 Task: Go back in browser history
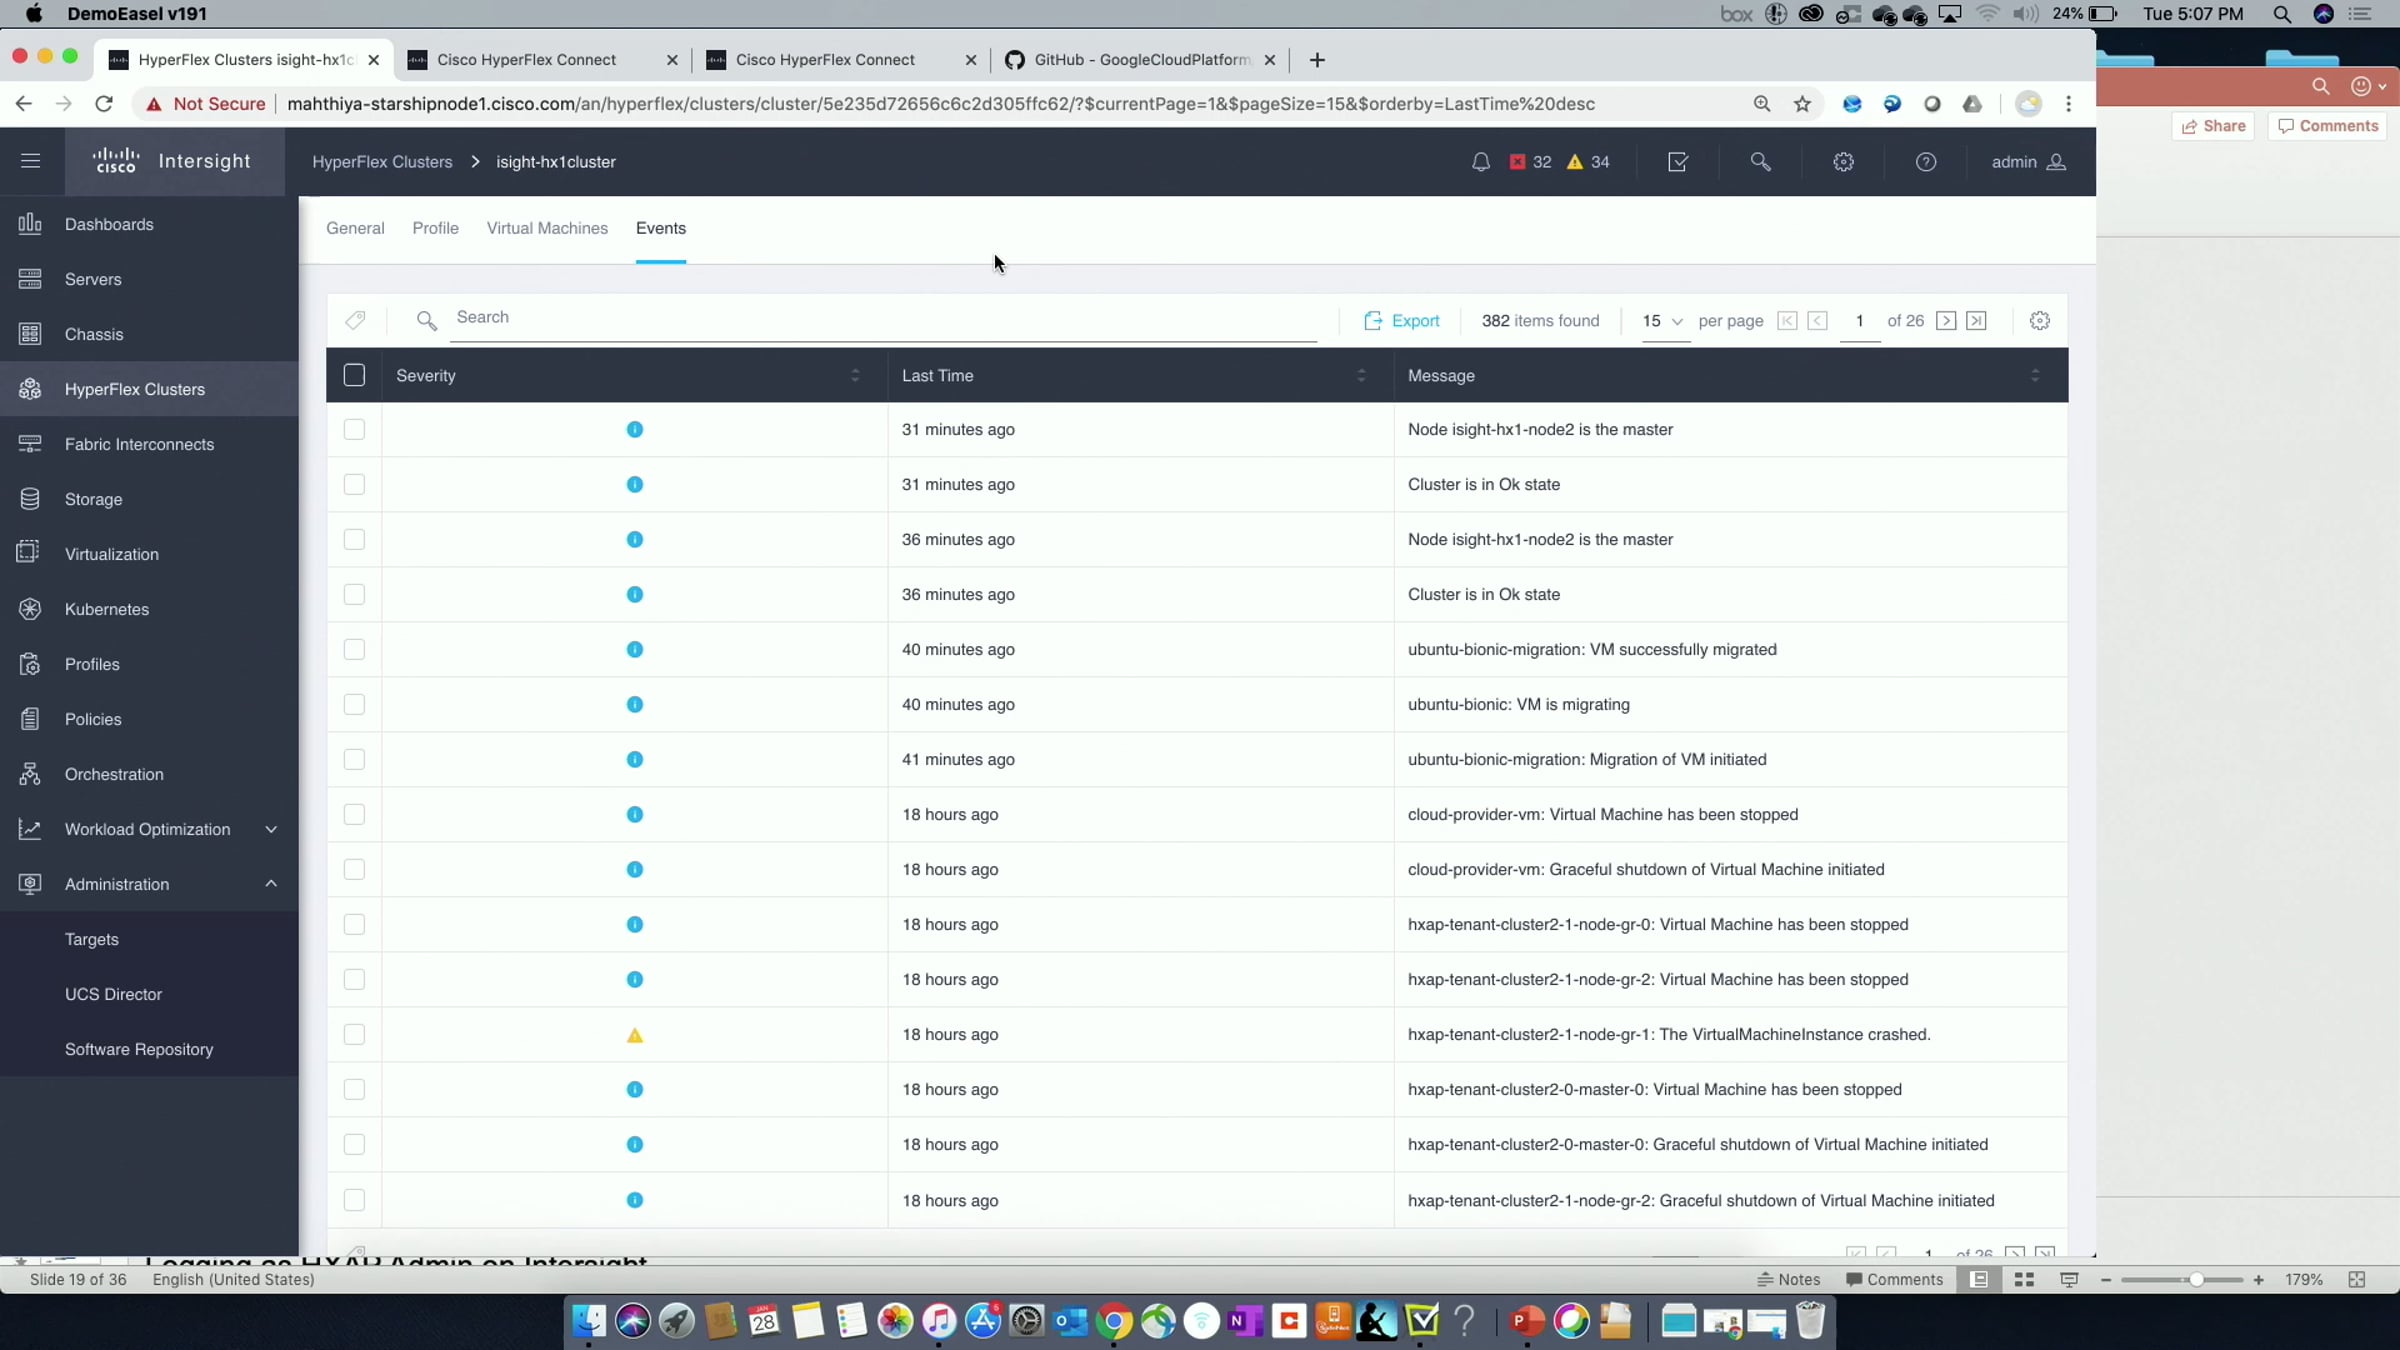pos(24,104)
